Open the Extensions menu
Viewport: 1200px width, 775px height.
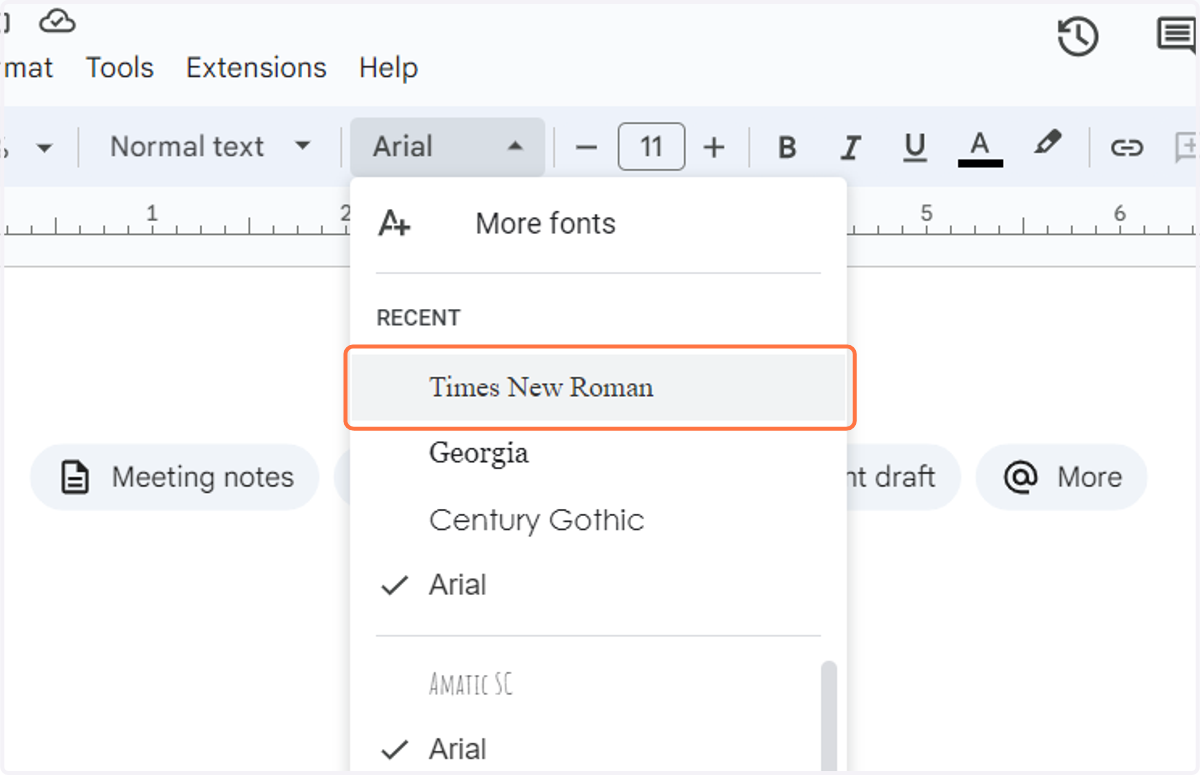[x=256, y=68]
